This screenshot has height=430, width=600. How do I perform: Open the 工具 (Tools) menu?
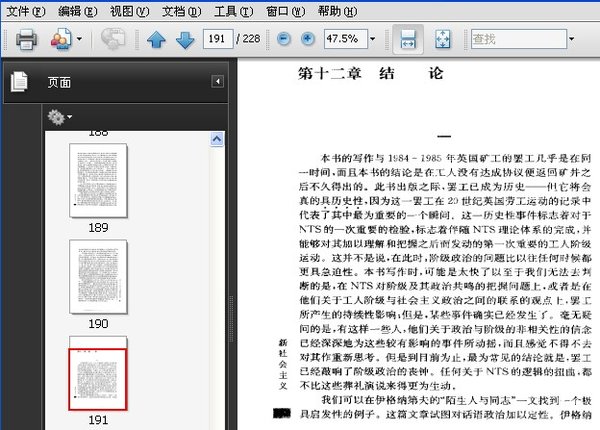click(233, 11)
